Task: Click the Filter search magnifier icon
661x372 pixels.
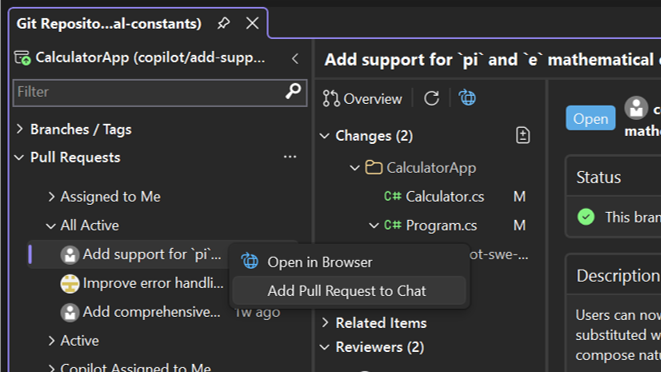Action: pos(293,91)
